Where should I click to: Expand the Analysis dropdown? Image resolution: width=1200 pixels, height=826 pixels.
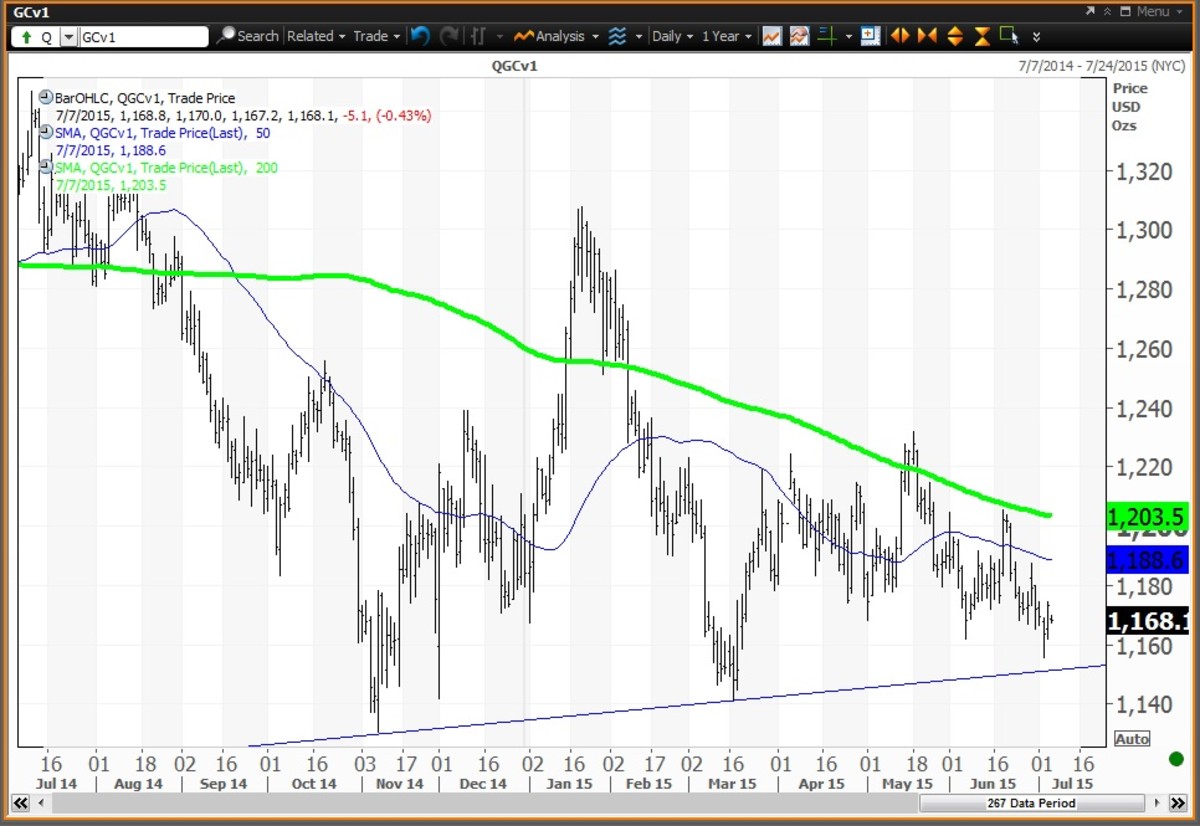pyautogui.click(x=556, y=36)
